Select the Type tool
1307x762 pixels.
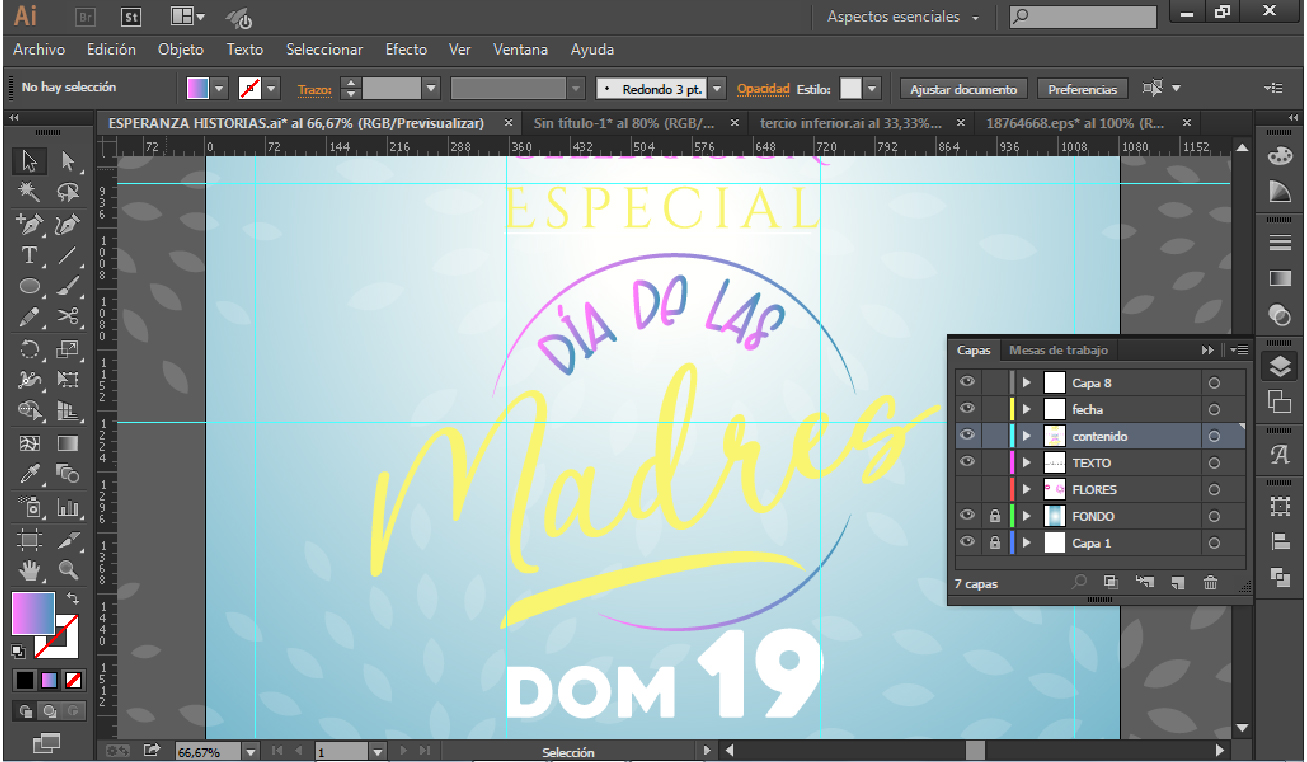[x=30, y=256]
